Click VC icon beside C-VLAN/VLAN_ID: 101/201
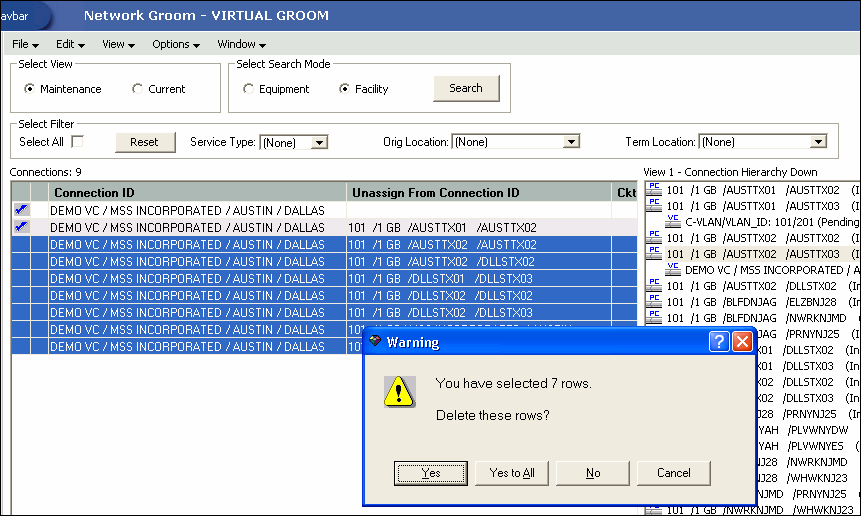 tap(673, 221)
